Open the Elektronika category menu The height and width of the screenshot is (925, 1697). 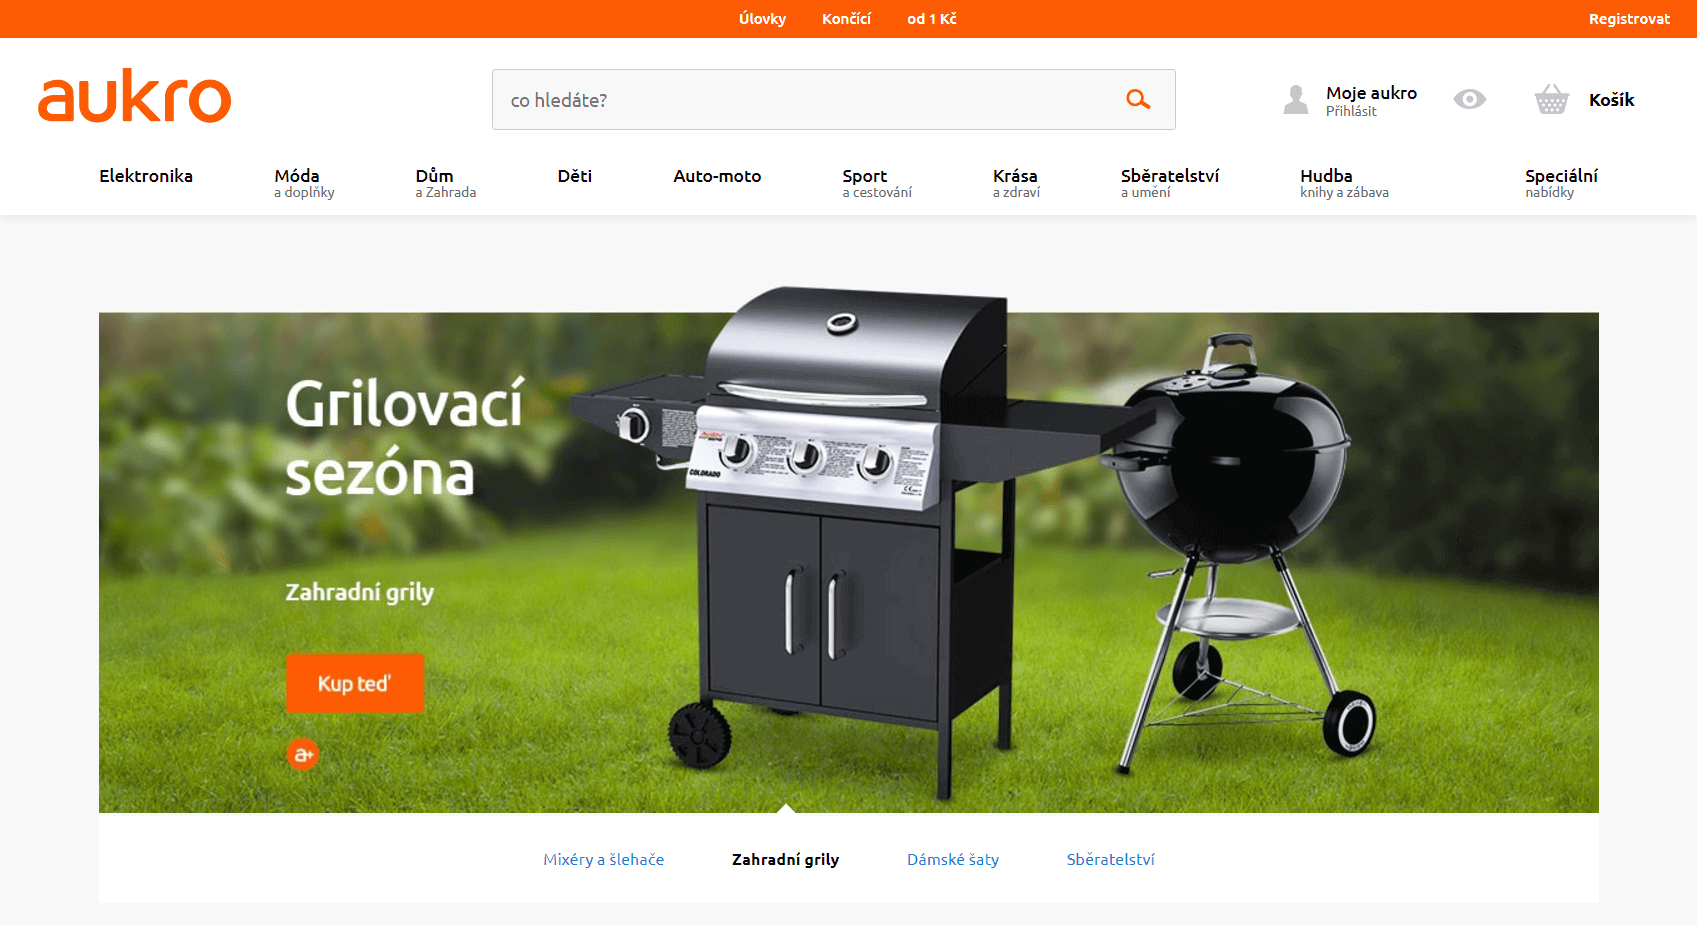point(146,176)
